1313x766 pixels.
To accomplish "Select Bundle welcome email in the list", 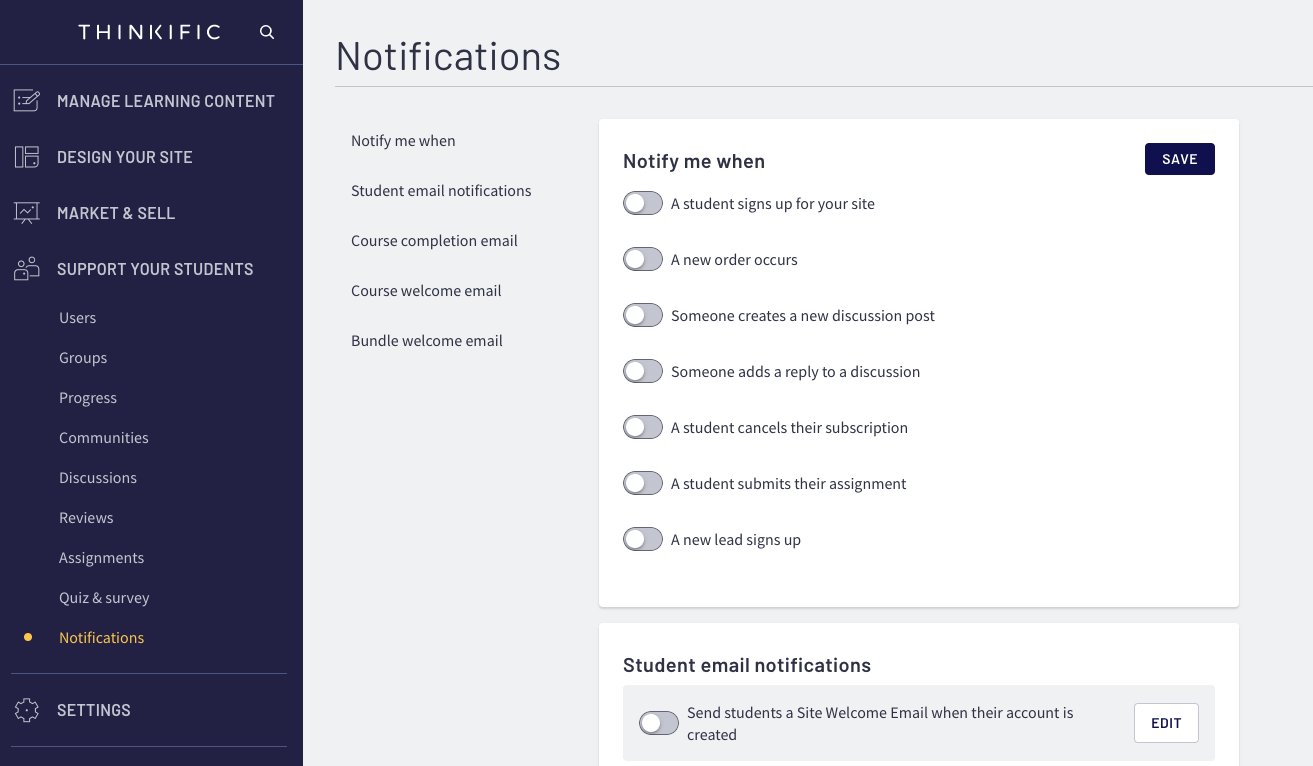I will pos(427,340).
